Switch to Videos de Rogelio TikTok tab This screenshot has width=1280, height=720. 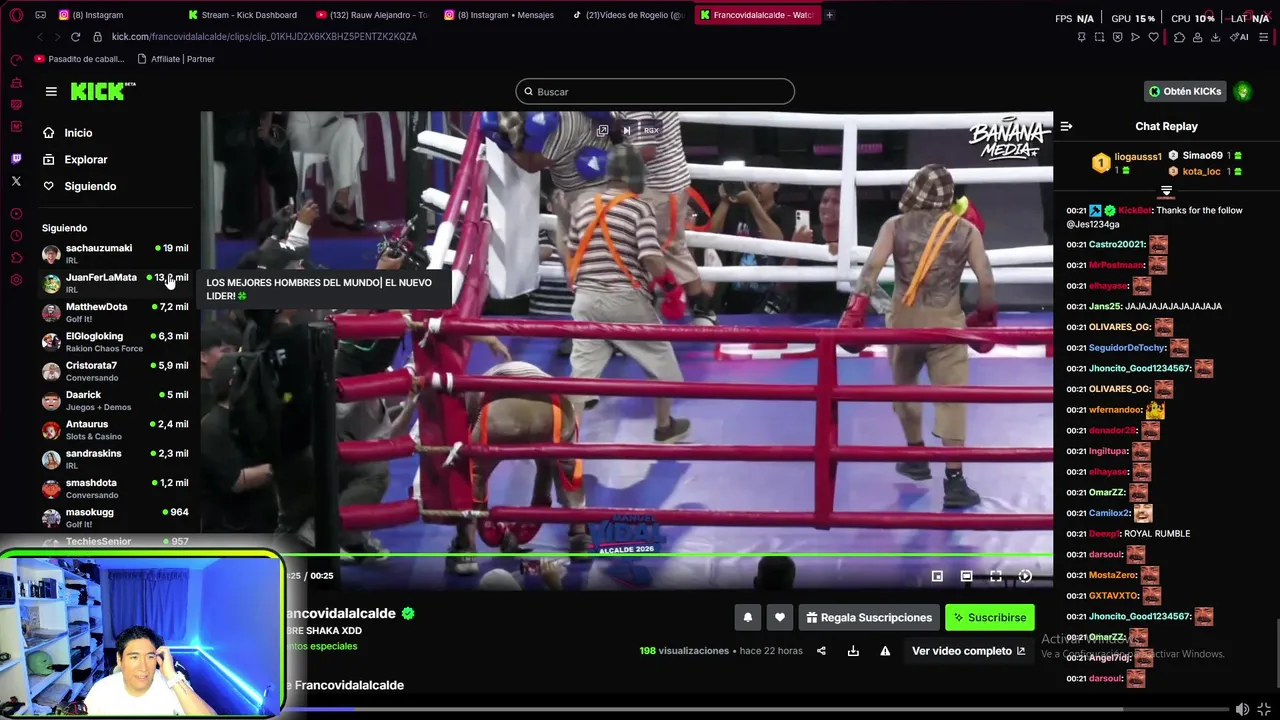[628, 15]
